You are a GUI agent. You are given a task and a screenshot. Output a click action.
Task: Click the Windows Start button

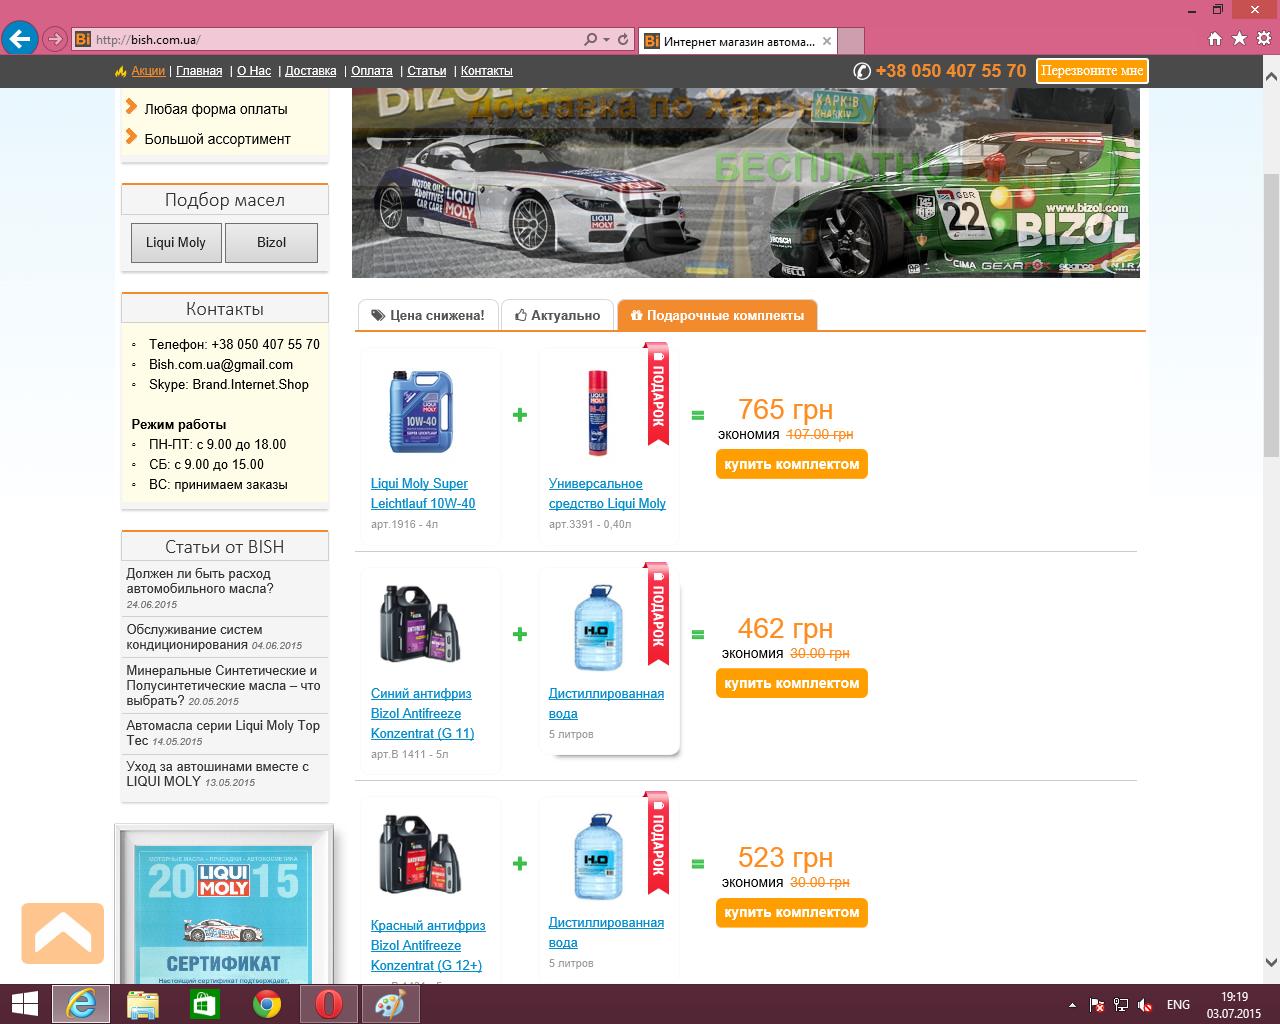[25, 1004]
